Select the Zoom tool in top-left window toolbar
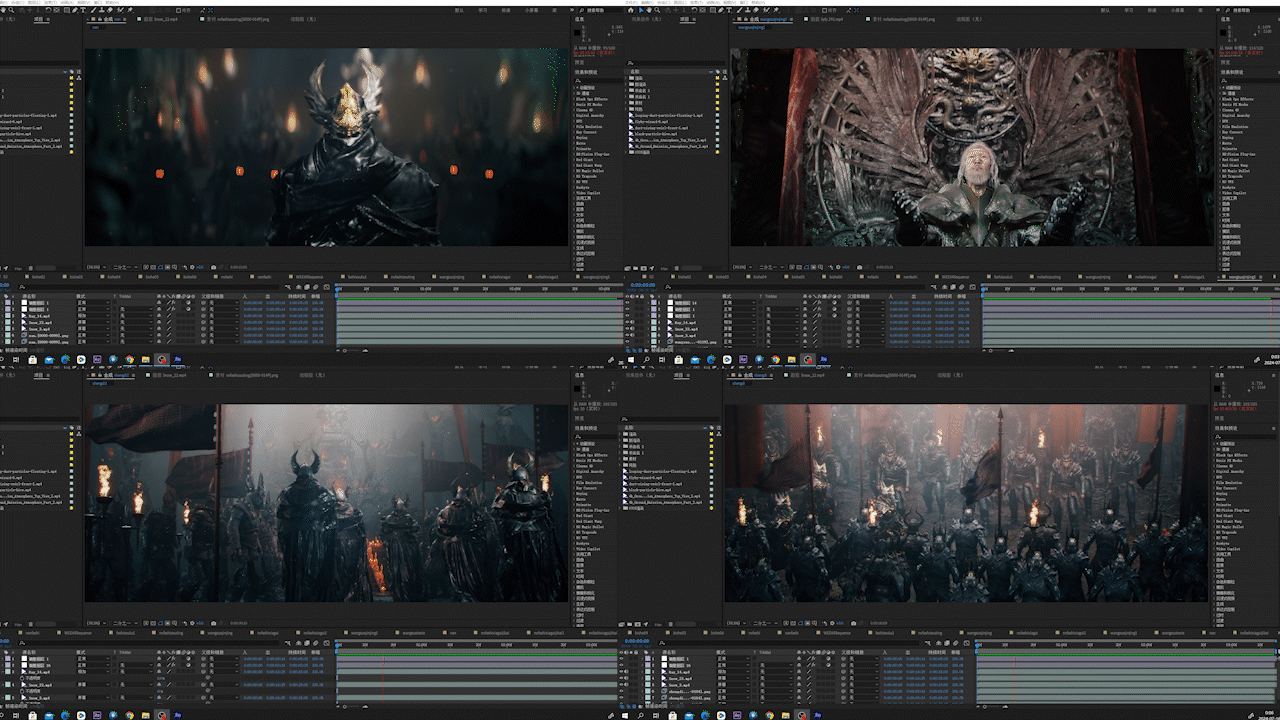 pyautogui.click(x=11, y=10)
